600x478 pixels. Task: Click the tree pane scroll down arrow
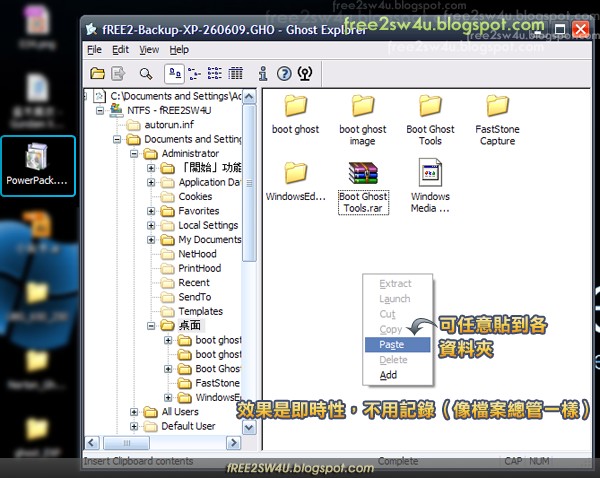[x=249, y=427]
